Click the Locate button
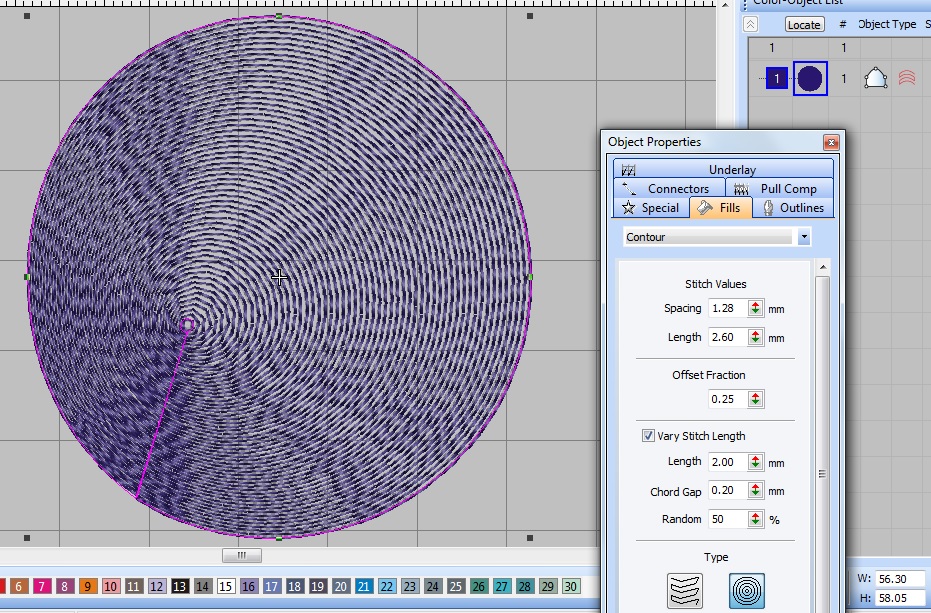The image size is (931, 613). point(804,24)
